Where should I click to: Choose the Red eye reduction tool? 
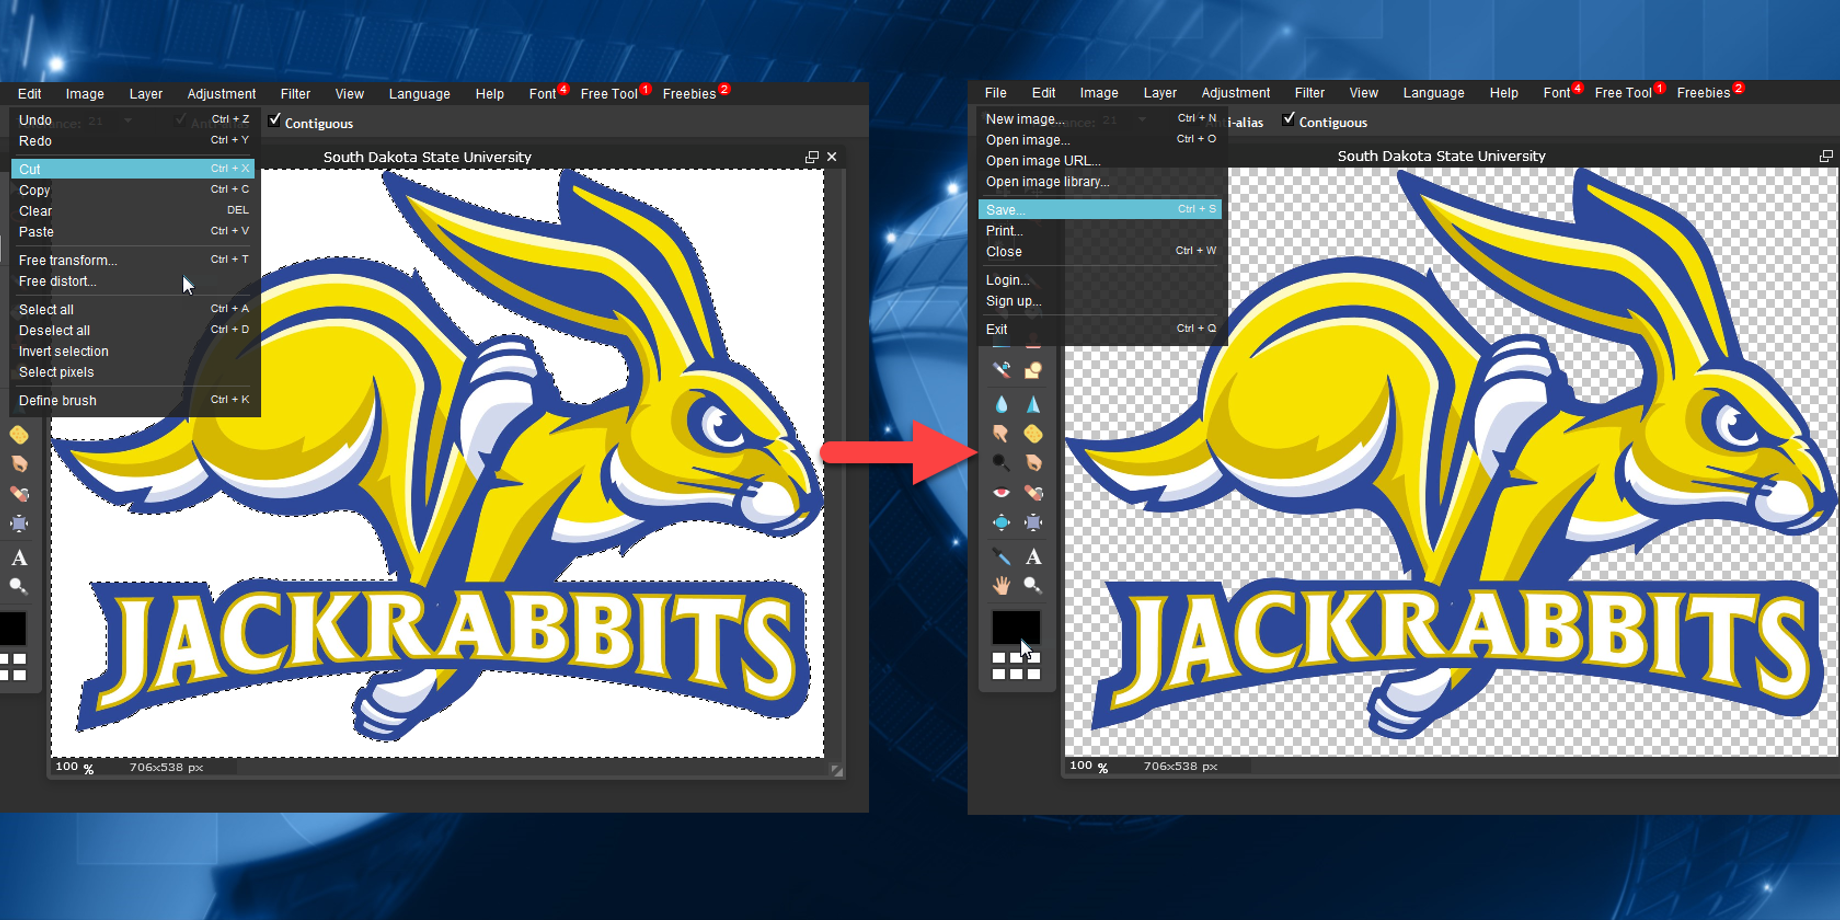pos(1001,492)
